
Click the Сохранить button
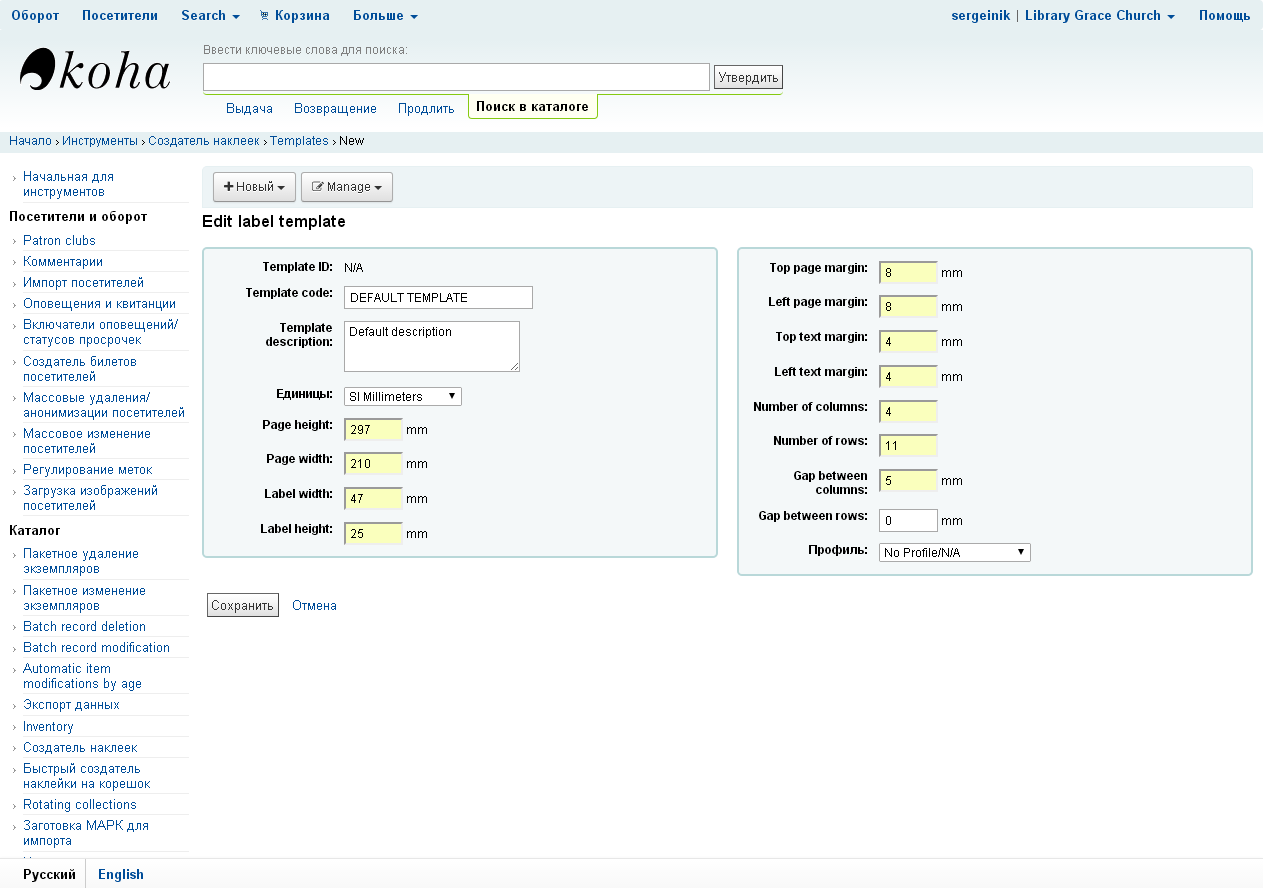click(x=242, y=605)
